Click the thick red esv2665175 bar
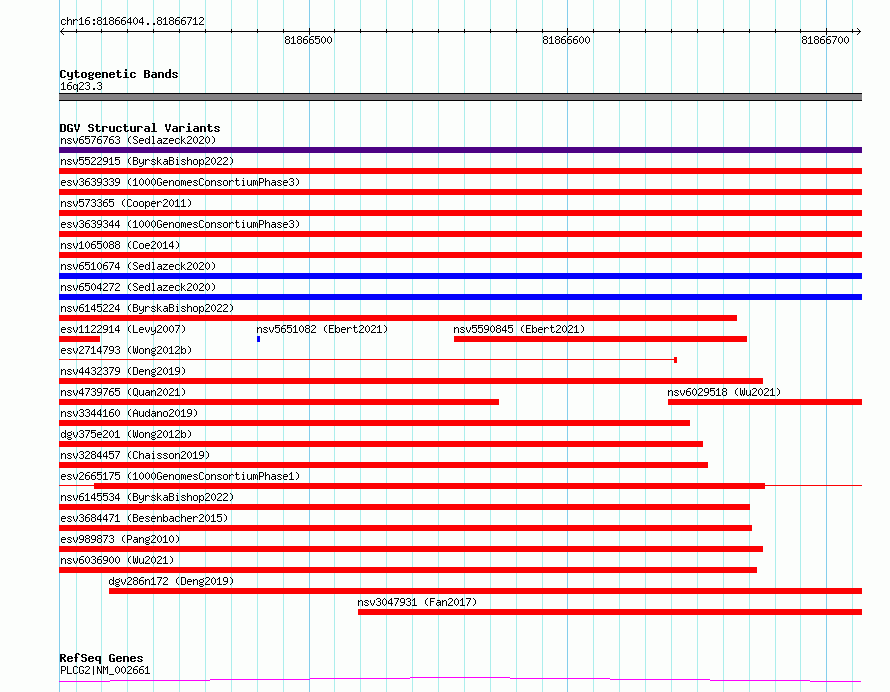The height and width of the screenshot is (692, 890). 430,486
